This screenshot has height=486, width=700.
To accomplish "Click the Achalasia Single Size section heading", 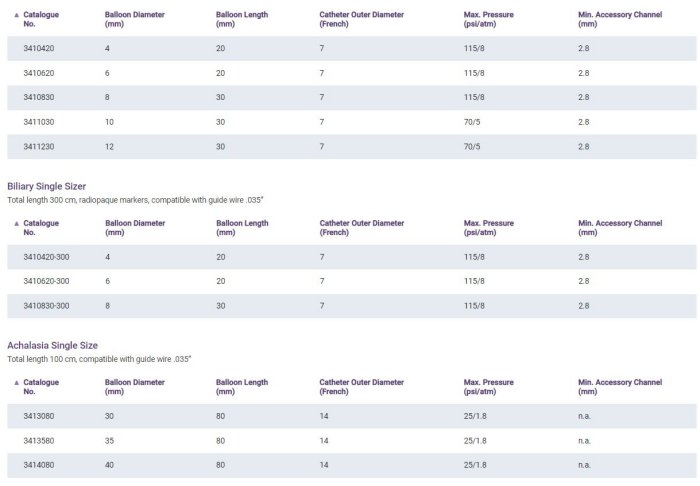I will [52, 346].
